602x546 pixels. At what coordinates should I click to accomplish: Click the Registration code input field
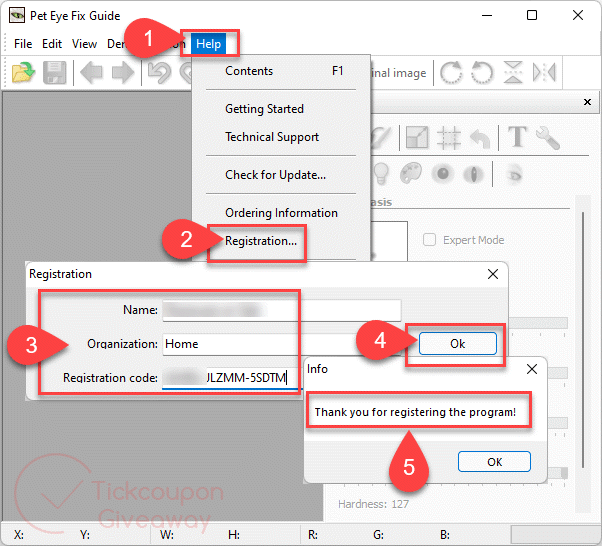(232, 378)
